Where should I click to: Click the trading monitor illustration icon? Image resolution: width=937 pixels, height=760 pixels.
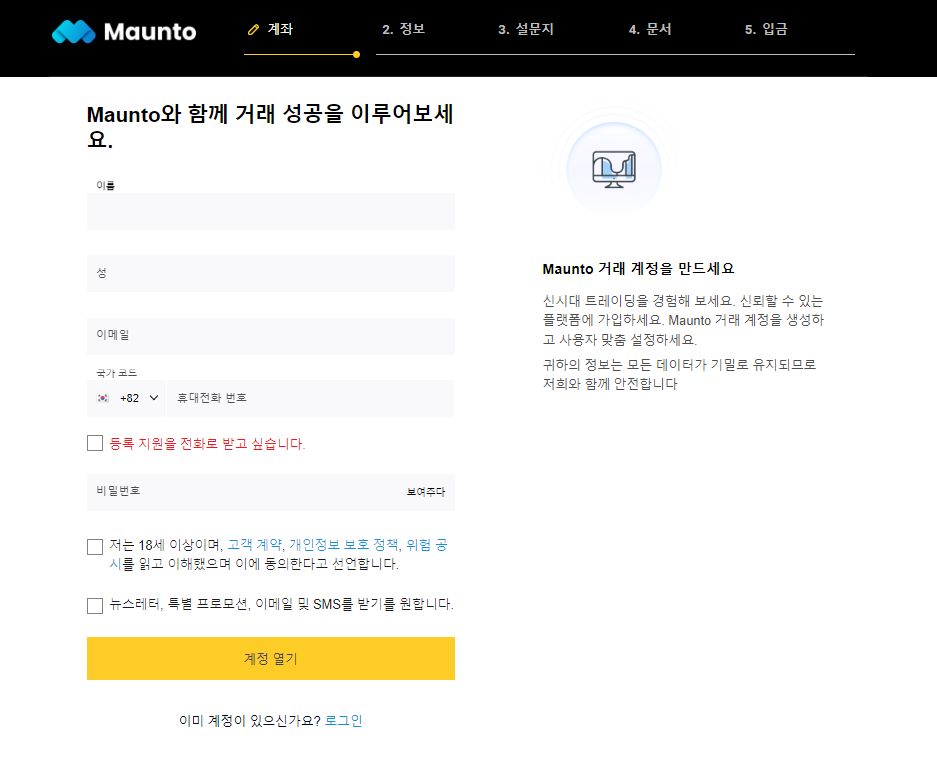click(x=614, y=169)
